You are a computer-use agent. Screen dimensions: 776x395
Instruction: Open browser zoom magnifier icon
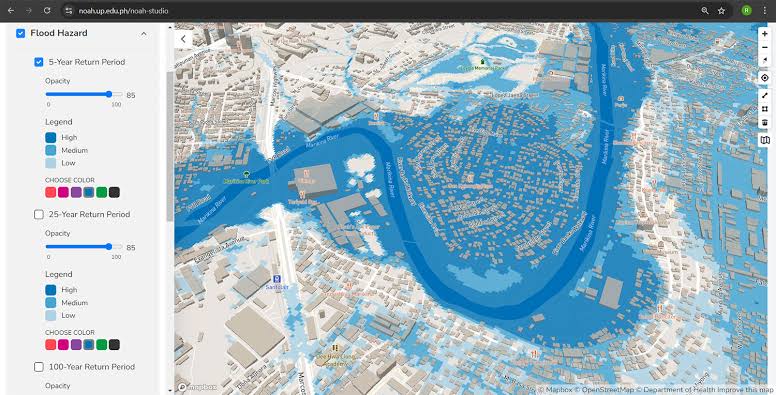click(x=705, y=10)
